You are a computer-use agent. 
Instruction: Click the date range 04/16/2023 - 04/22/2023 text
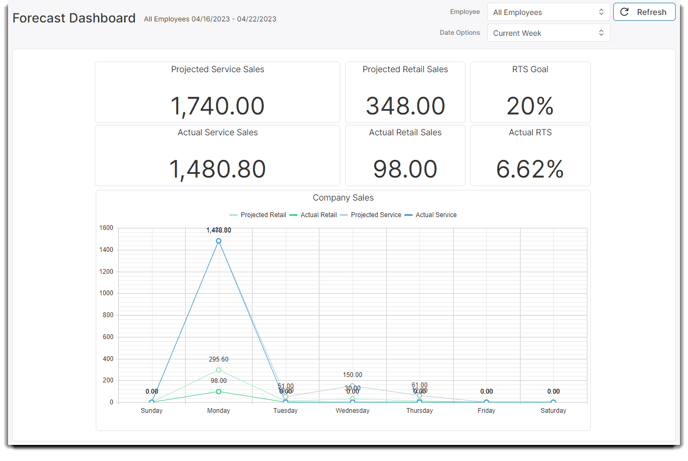point(234,19)
